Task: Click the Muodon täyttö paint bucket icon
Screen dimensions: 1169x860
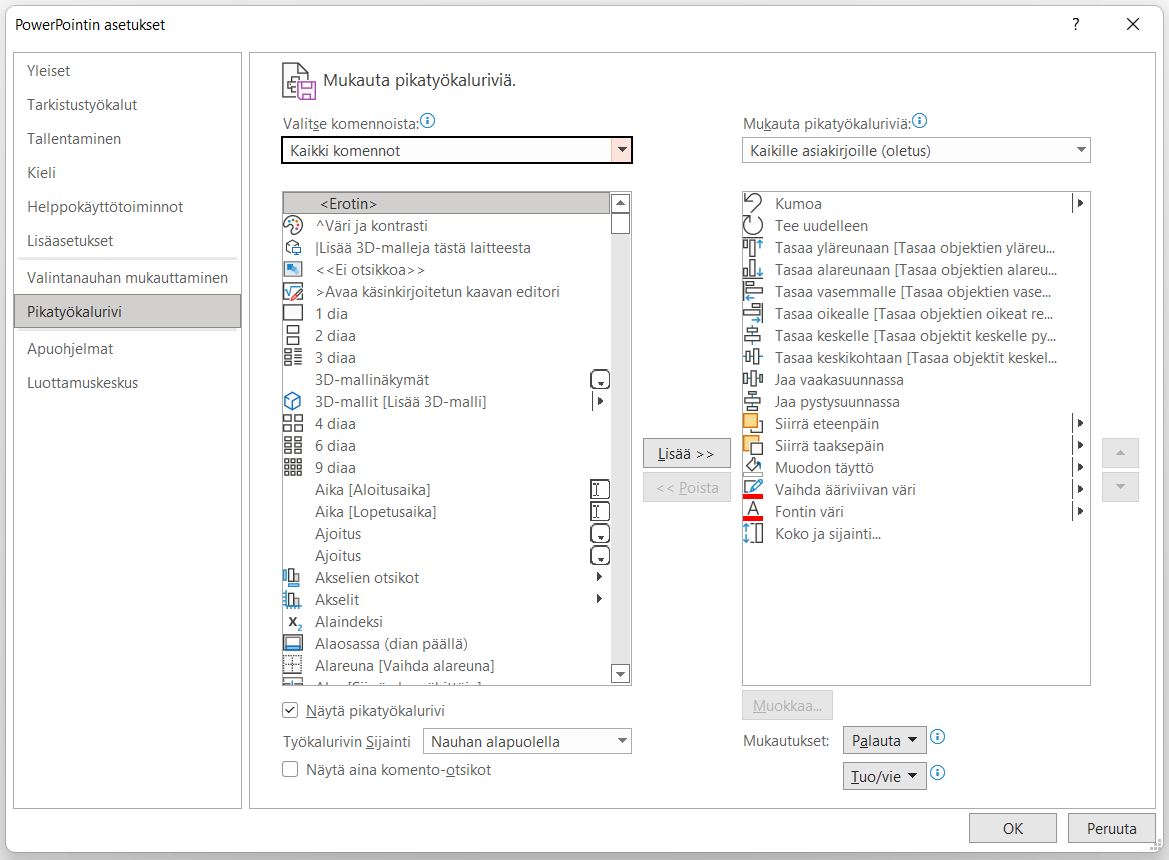Action: coord(753,467)
